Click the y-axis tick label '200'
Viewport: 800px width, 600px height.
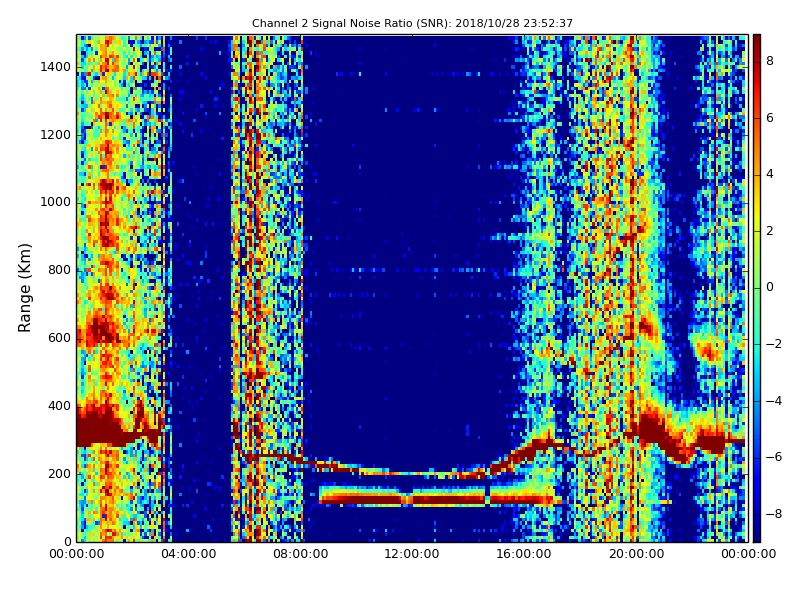[60, 474]
